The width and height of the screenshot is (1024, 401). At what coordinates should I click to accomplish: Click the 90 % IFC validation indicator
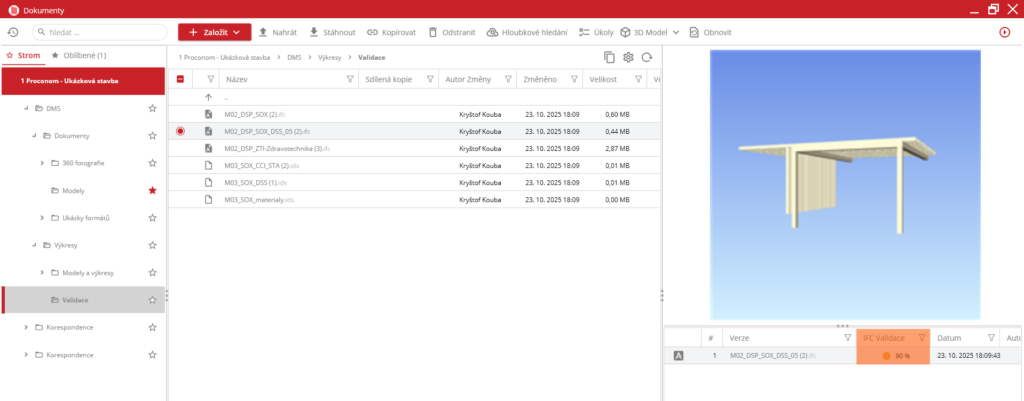[x=896, y=356]
